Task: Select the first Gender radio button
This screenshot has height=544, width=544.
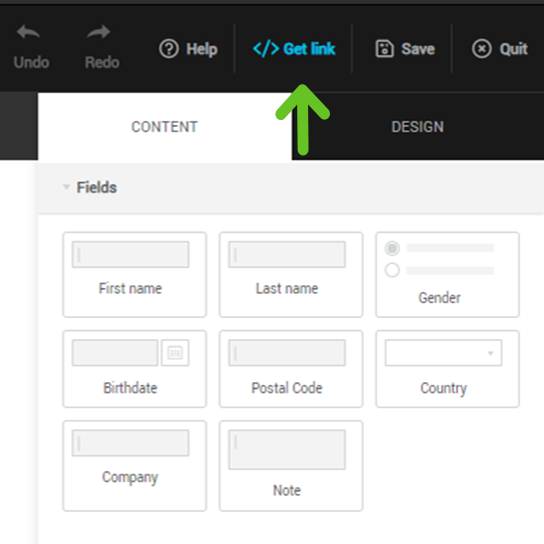Action: click(x=392, y=248)
